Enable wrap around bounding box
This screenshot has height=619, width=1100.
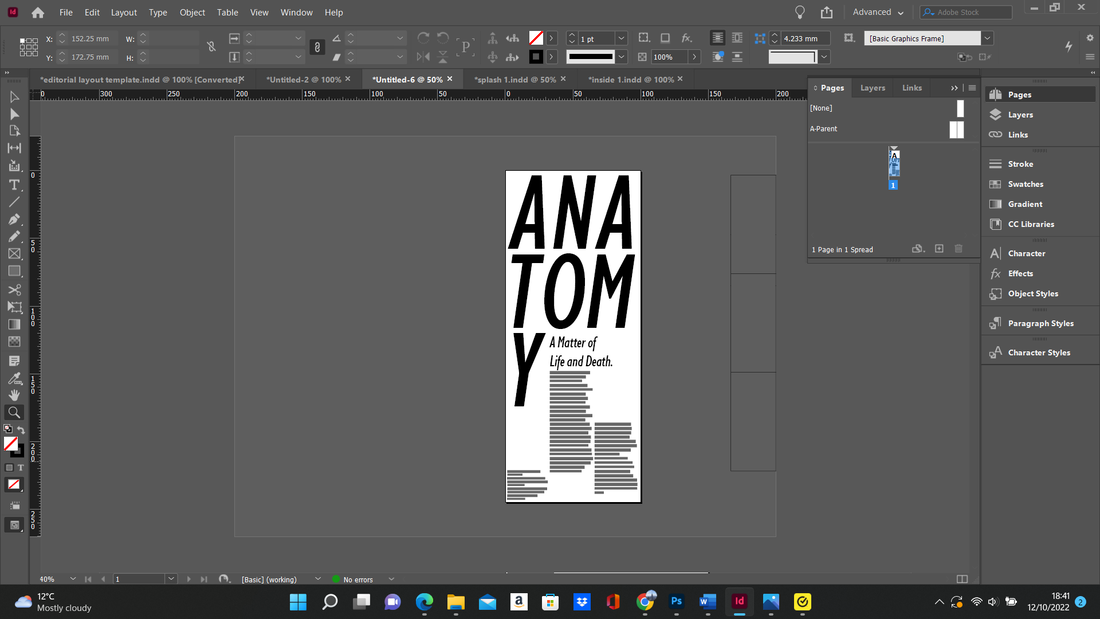pos(737,38)
